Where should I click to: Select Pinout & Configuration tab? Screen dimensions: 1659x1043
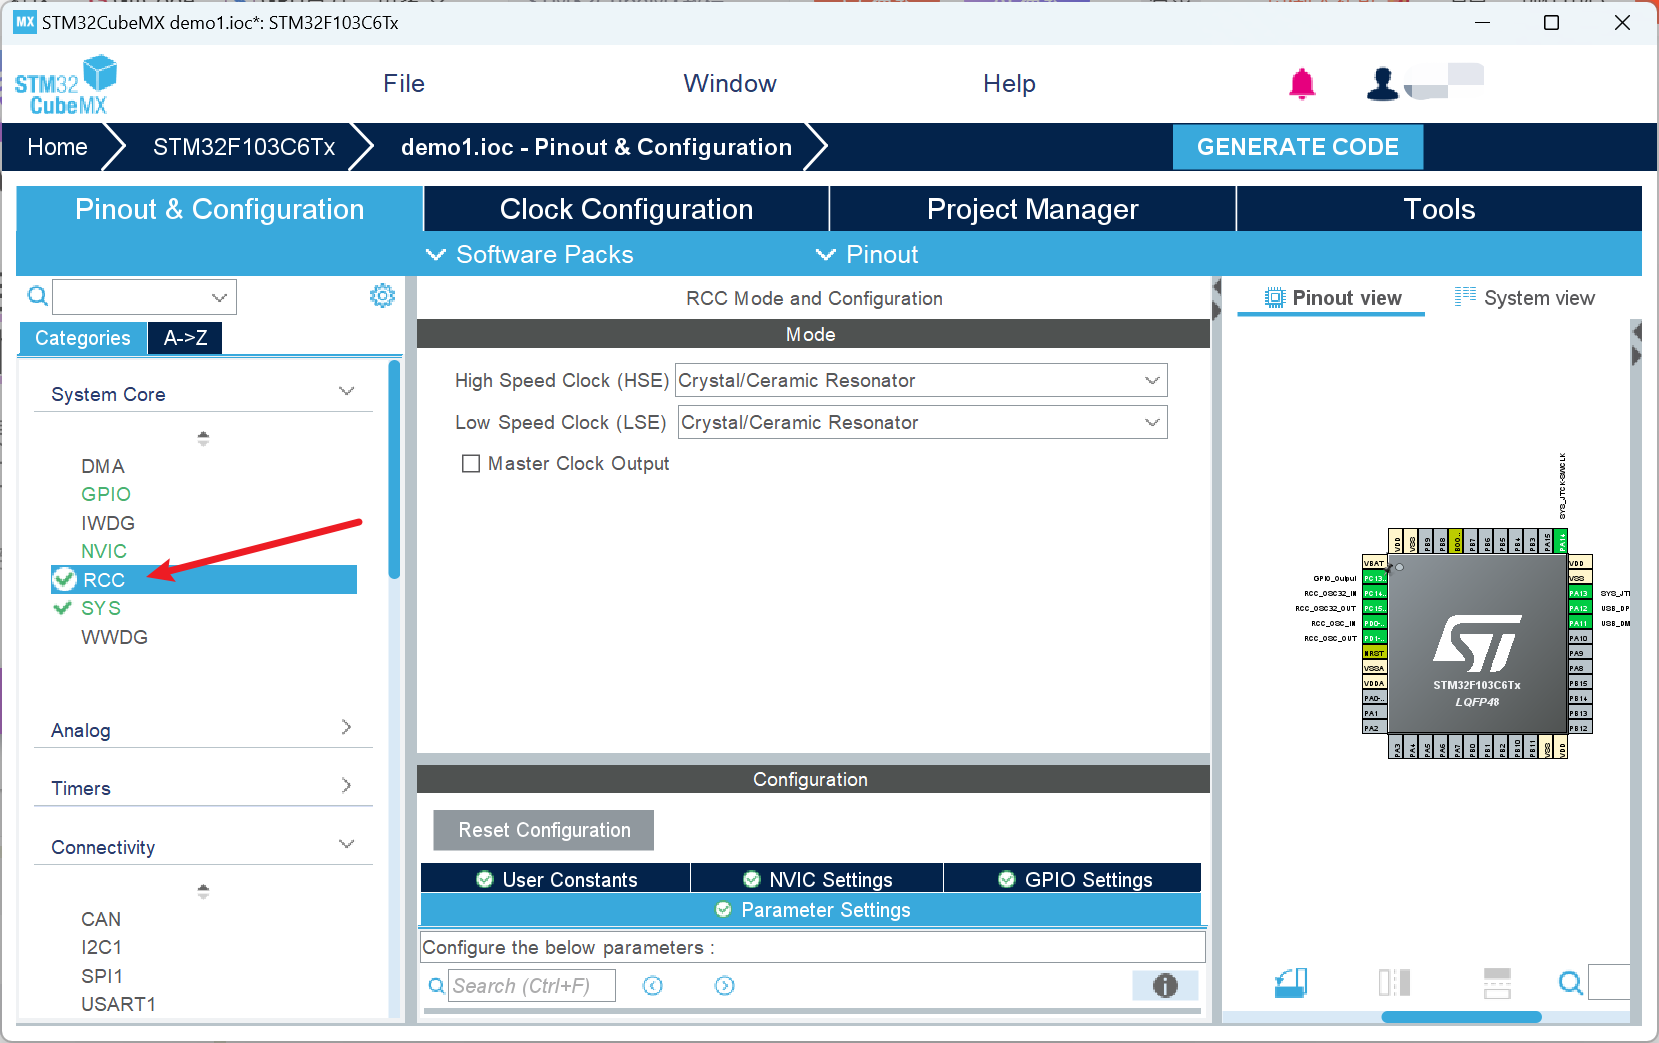[x=219, y=209]
